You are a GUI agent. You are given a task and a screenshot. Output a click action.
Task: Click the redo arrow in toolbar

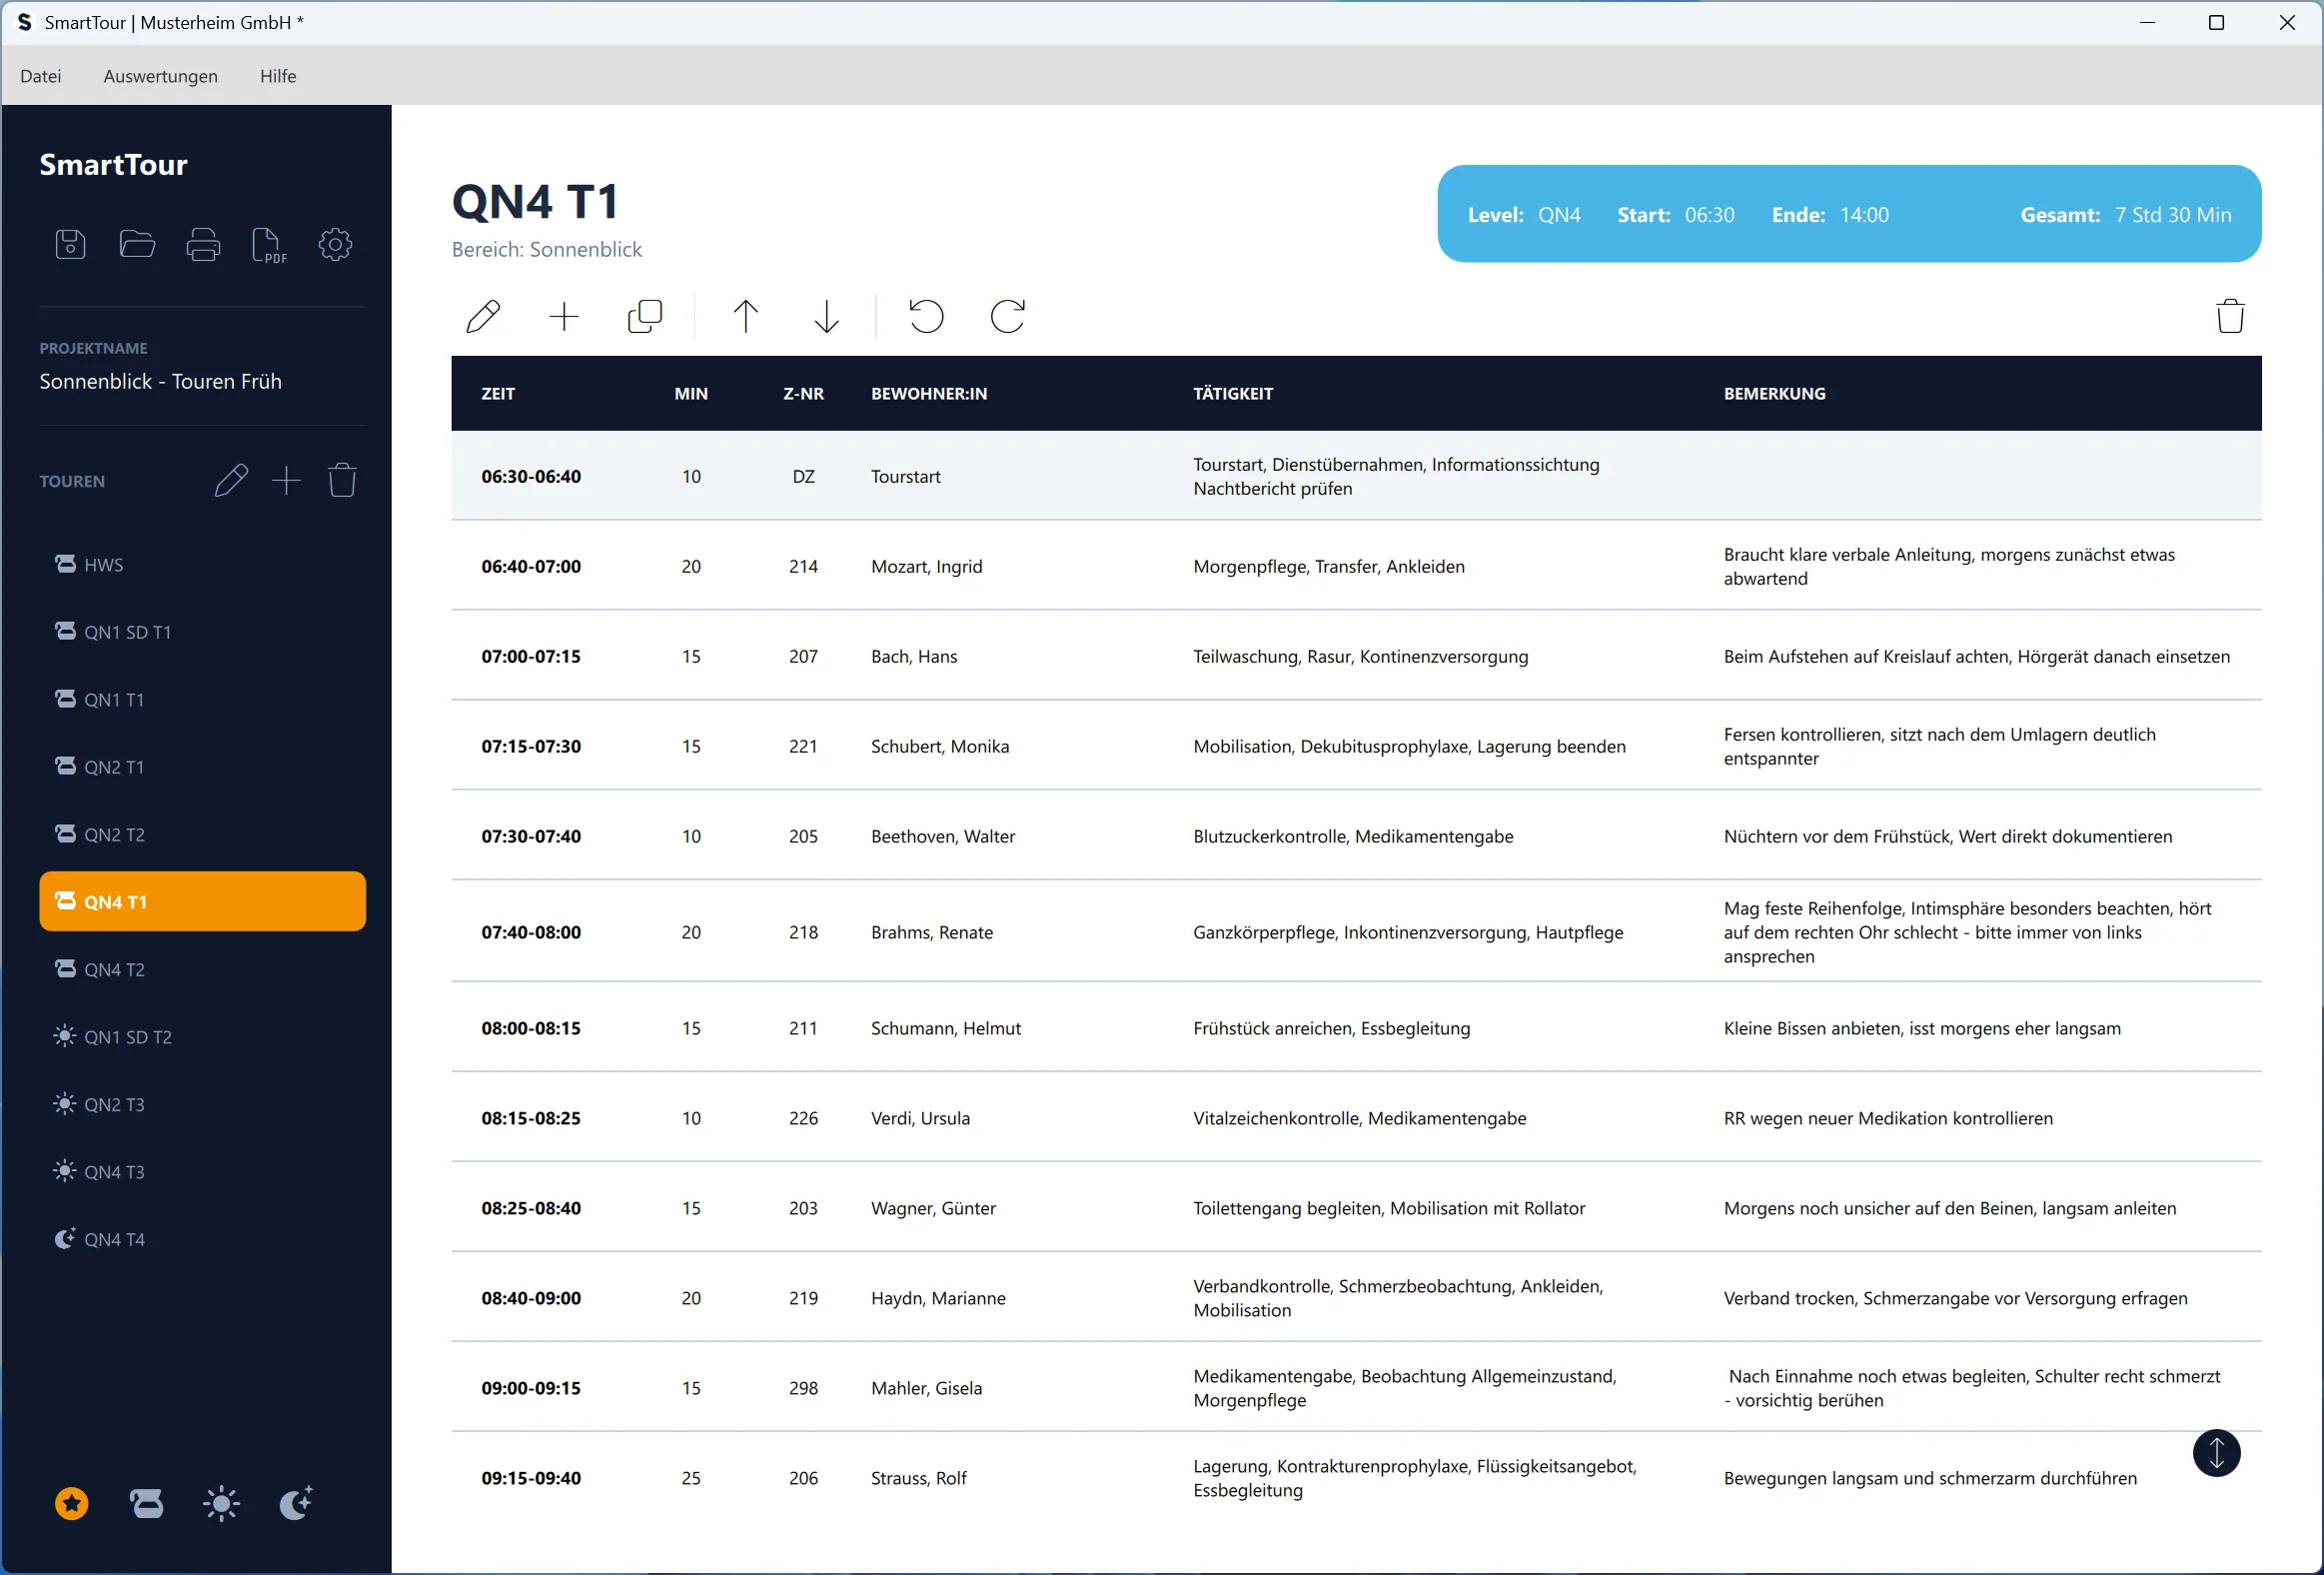click(x=1007, y=316)
